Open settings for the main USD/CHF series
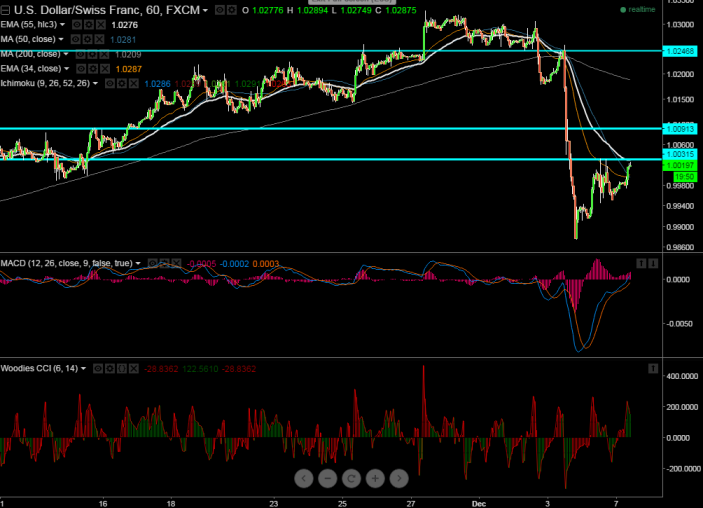This screenshot has width=703, height=508. [x=231, y=10]
